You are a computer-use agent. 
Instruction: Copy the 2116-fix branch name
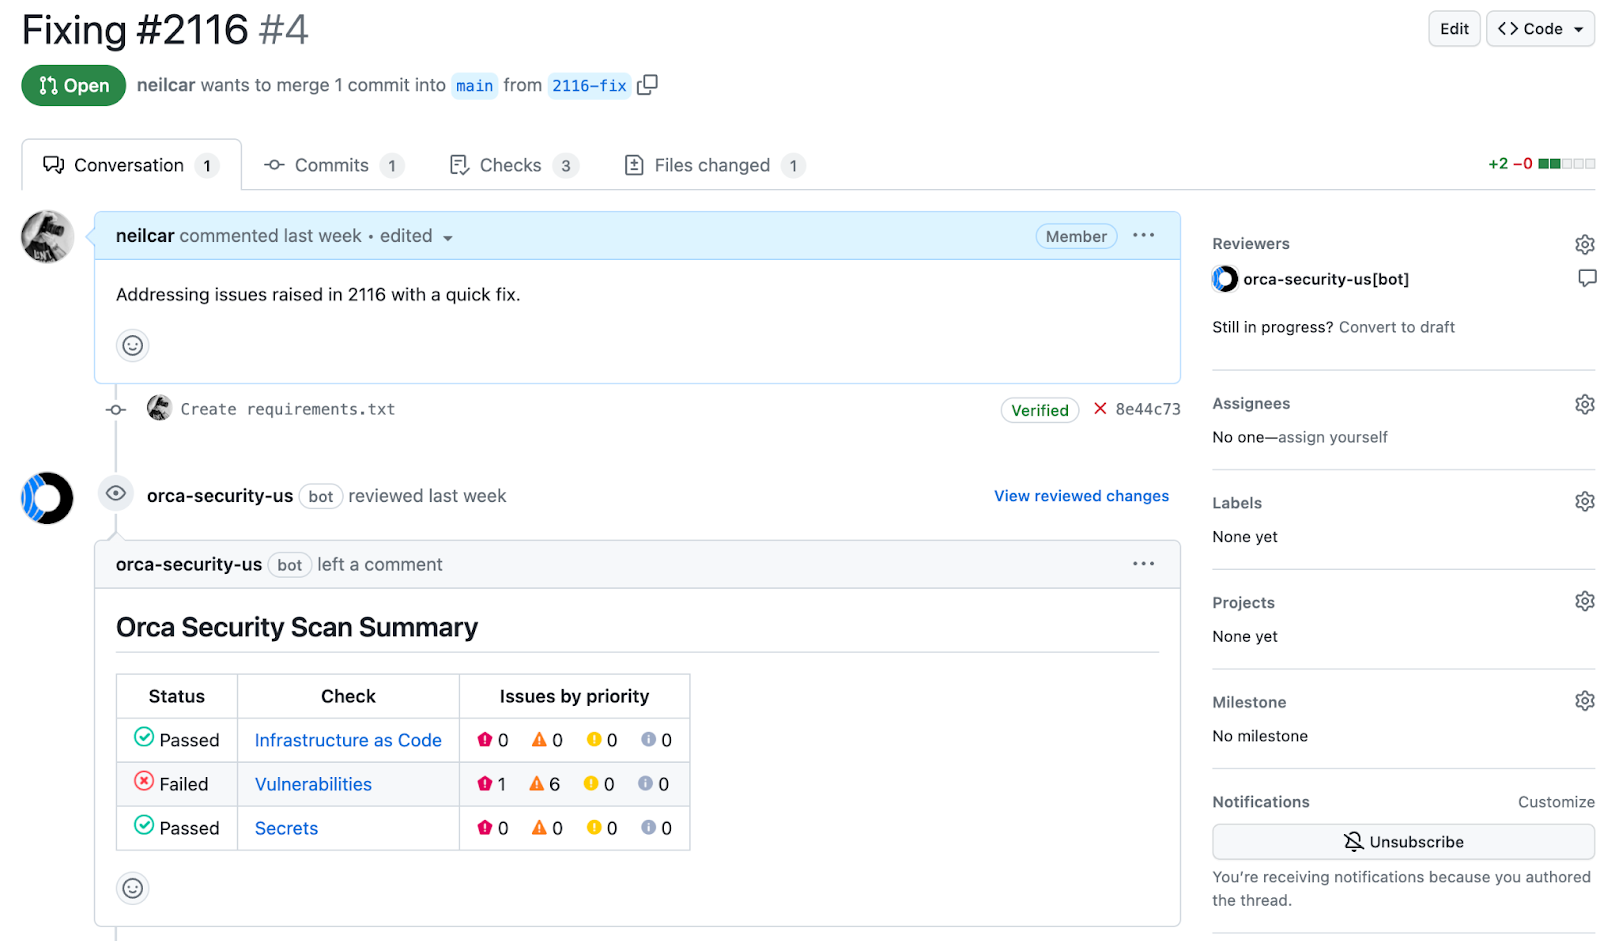click(x=647, y=85)
